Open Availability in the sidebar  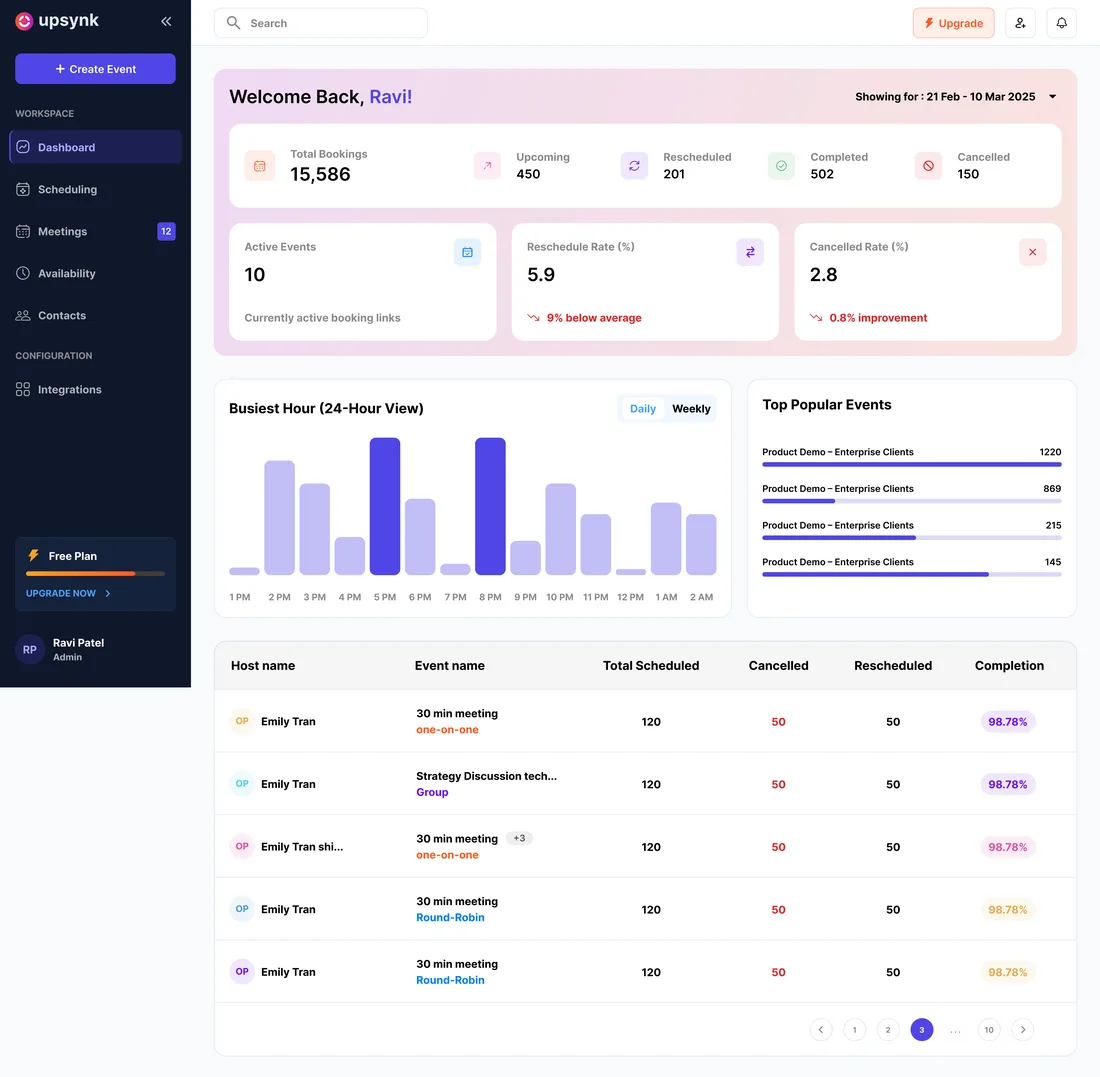[x=95, y=274]
